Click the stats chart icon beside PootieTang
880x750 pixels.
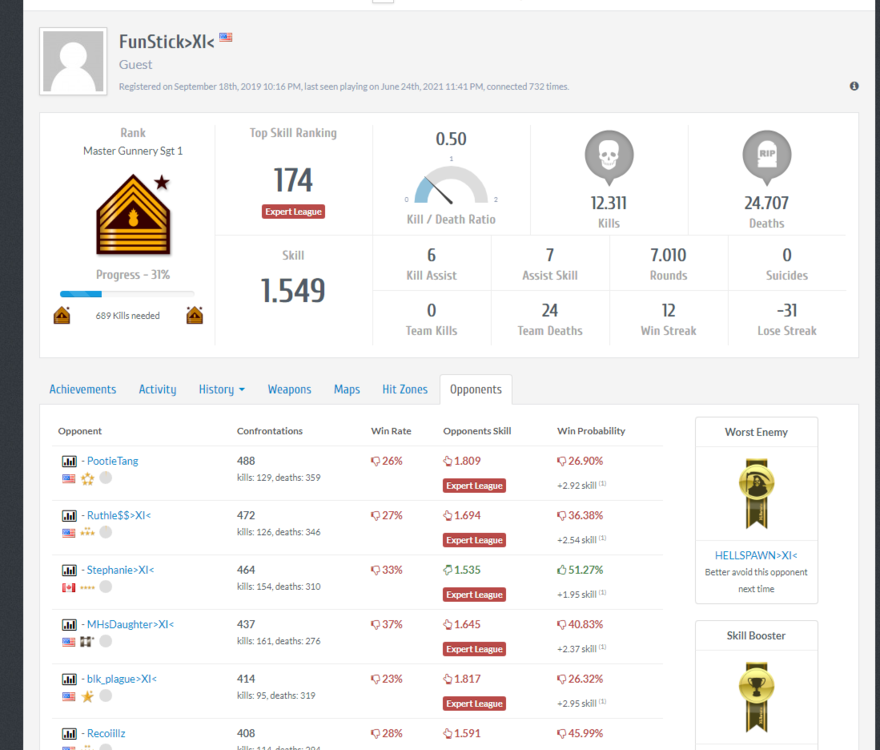tap(69, 462)
